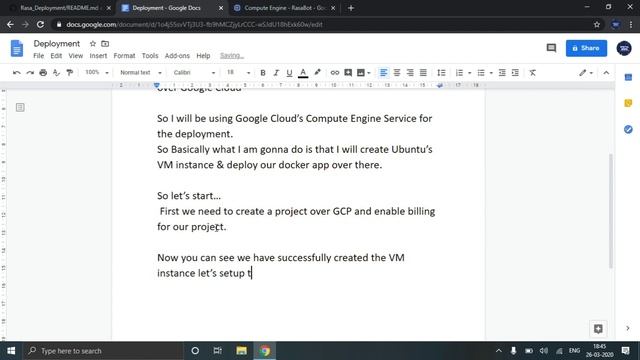This screenshot has height=360, width=640.
Task: Set justified text alignment
Action: (x=423, y=73)
